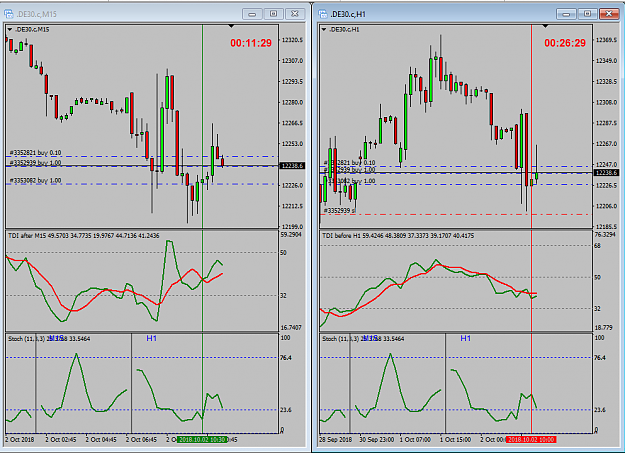Click price level 12320.5 on M15 scale
This screenshot has width=625, height=453.
point(292,40)
